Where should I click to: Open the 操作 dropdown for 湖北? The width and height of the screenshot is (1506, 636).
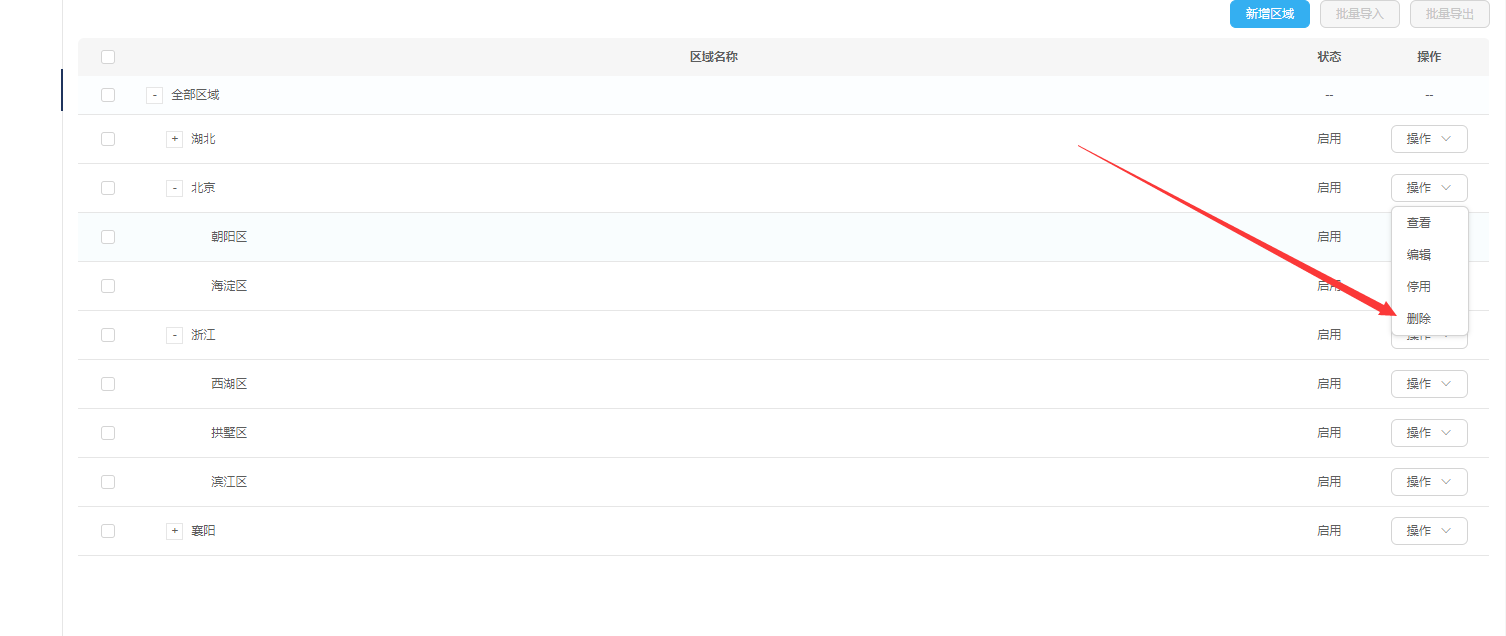[x=1428, y=139]
